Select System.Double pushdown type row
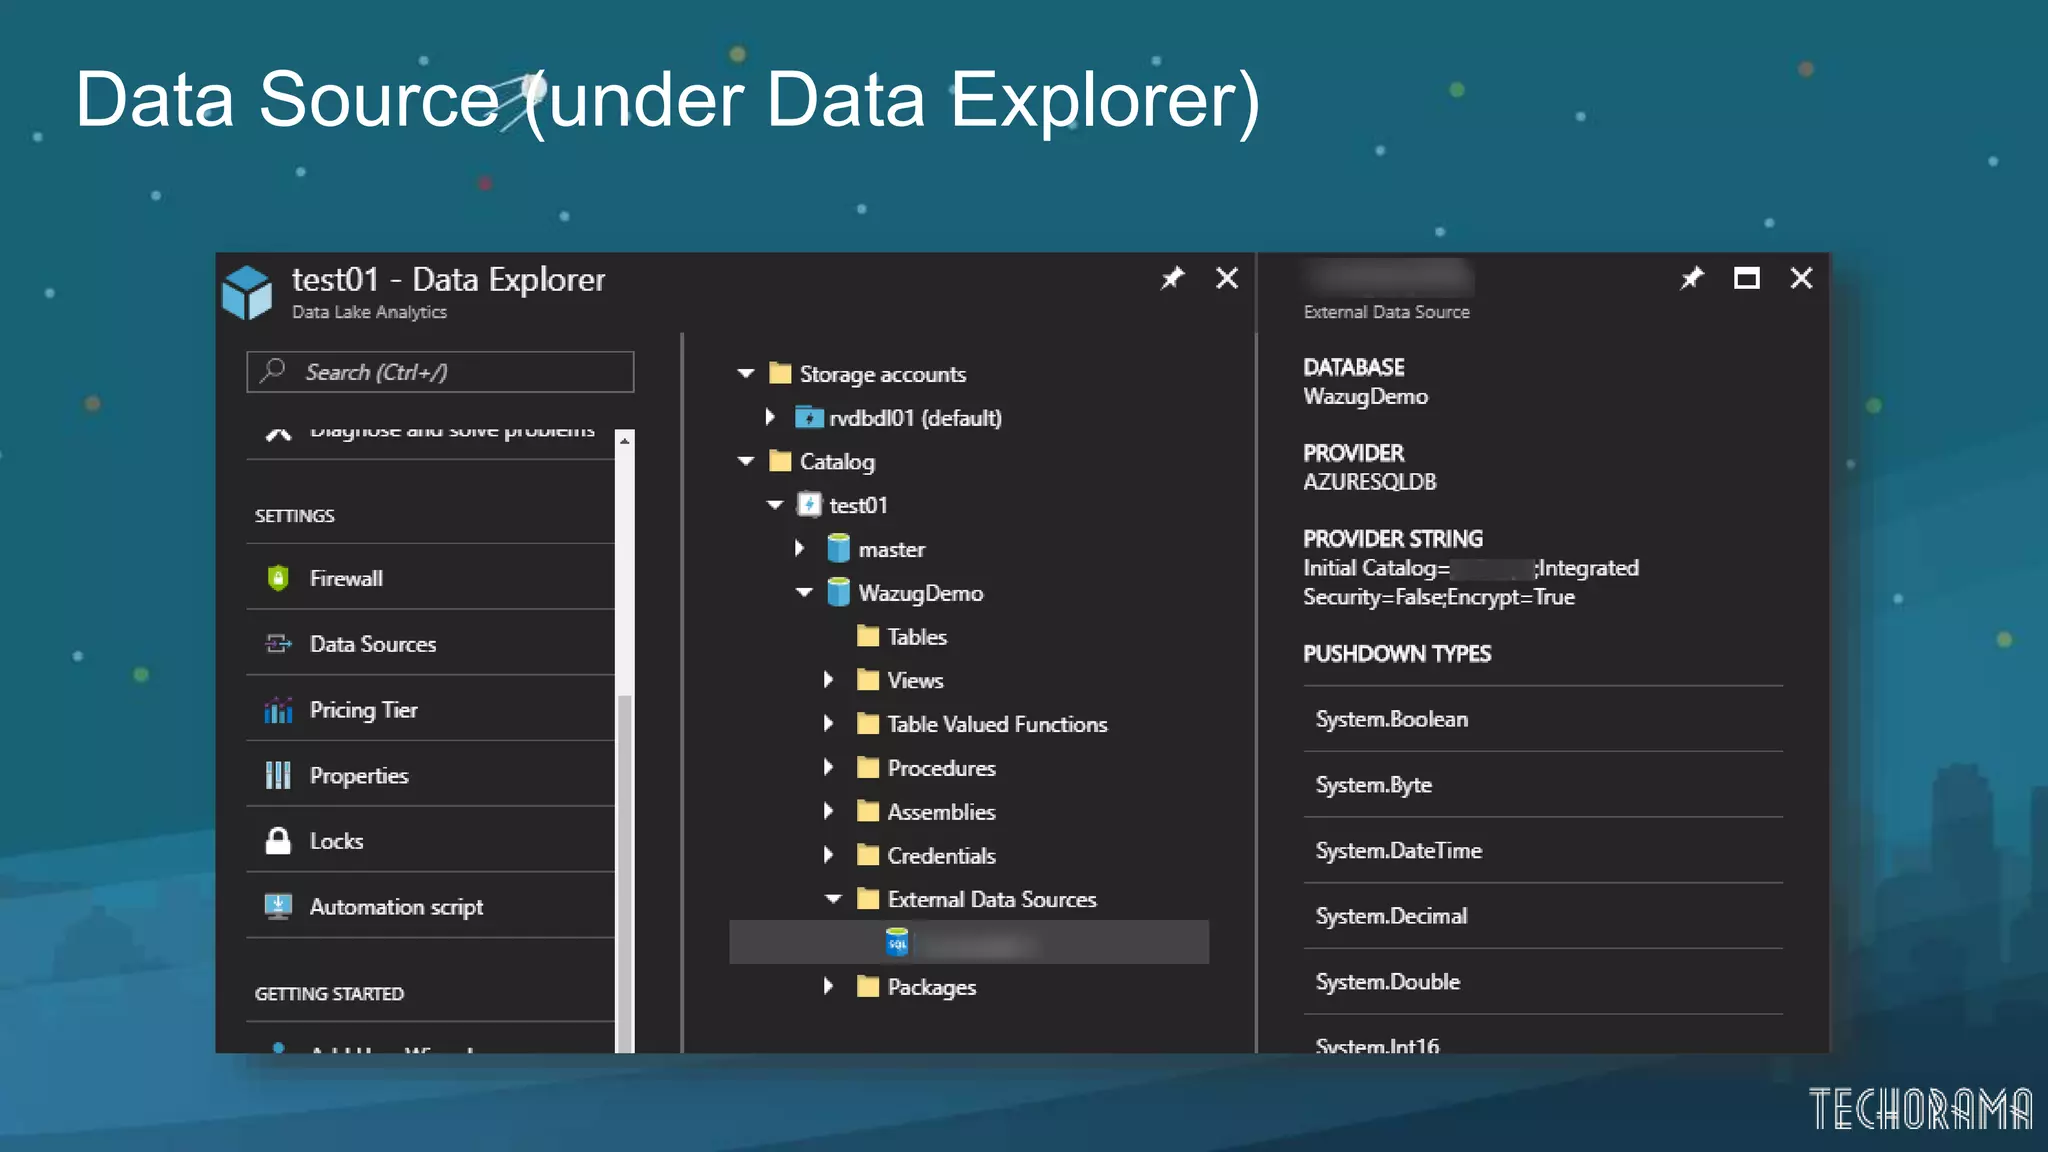Image resolution: width=2048 pixels, height=1152 pixels. [x=1543, y=982]
